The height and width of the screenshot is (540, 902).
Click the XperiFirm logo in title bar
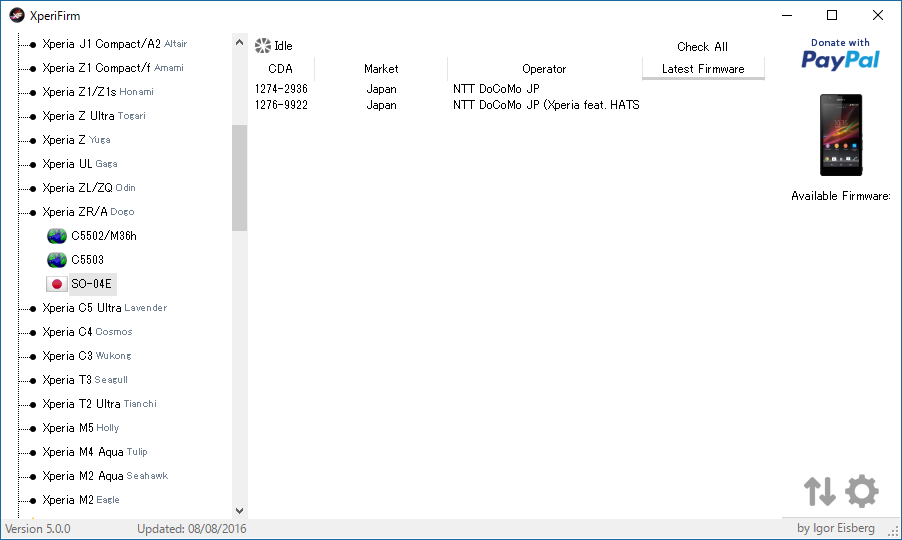coord(17,16)
